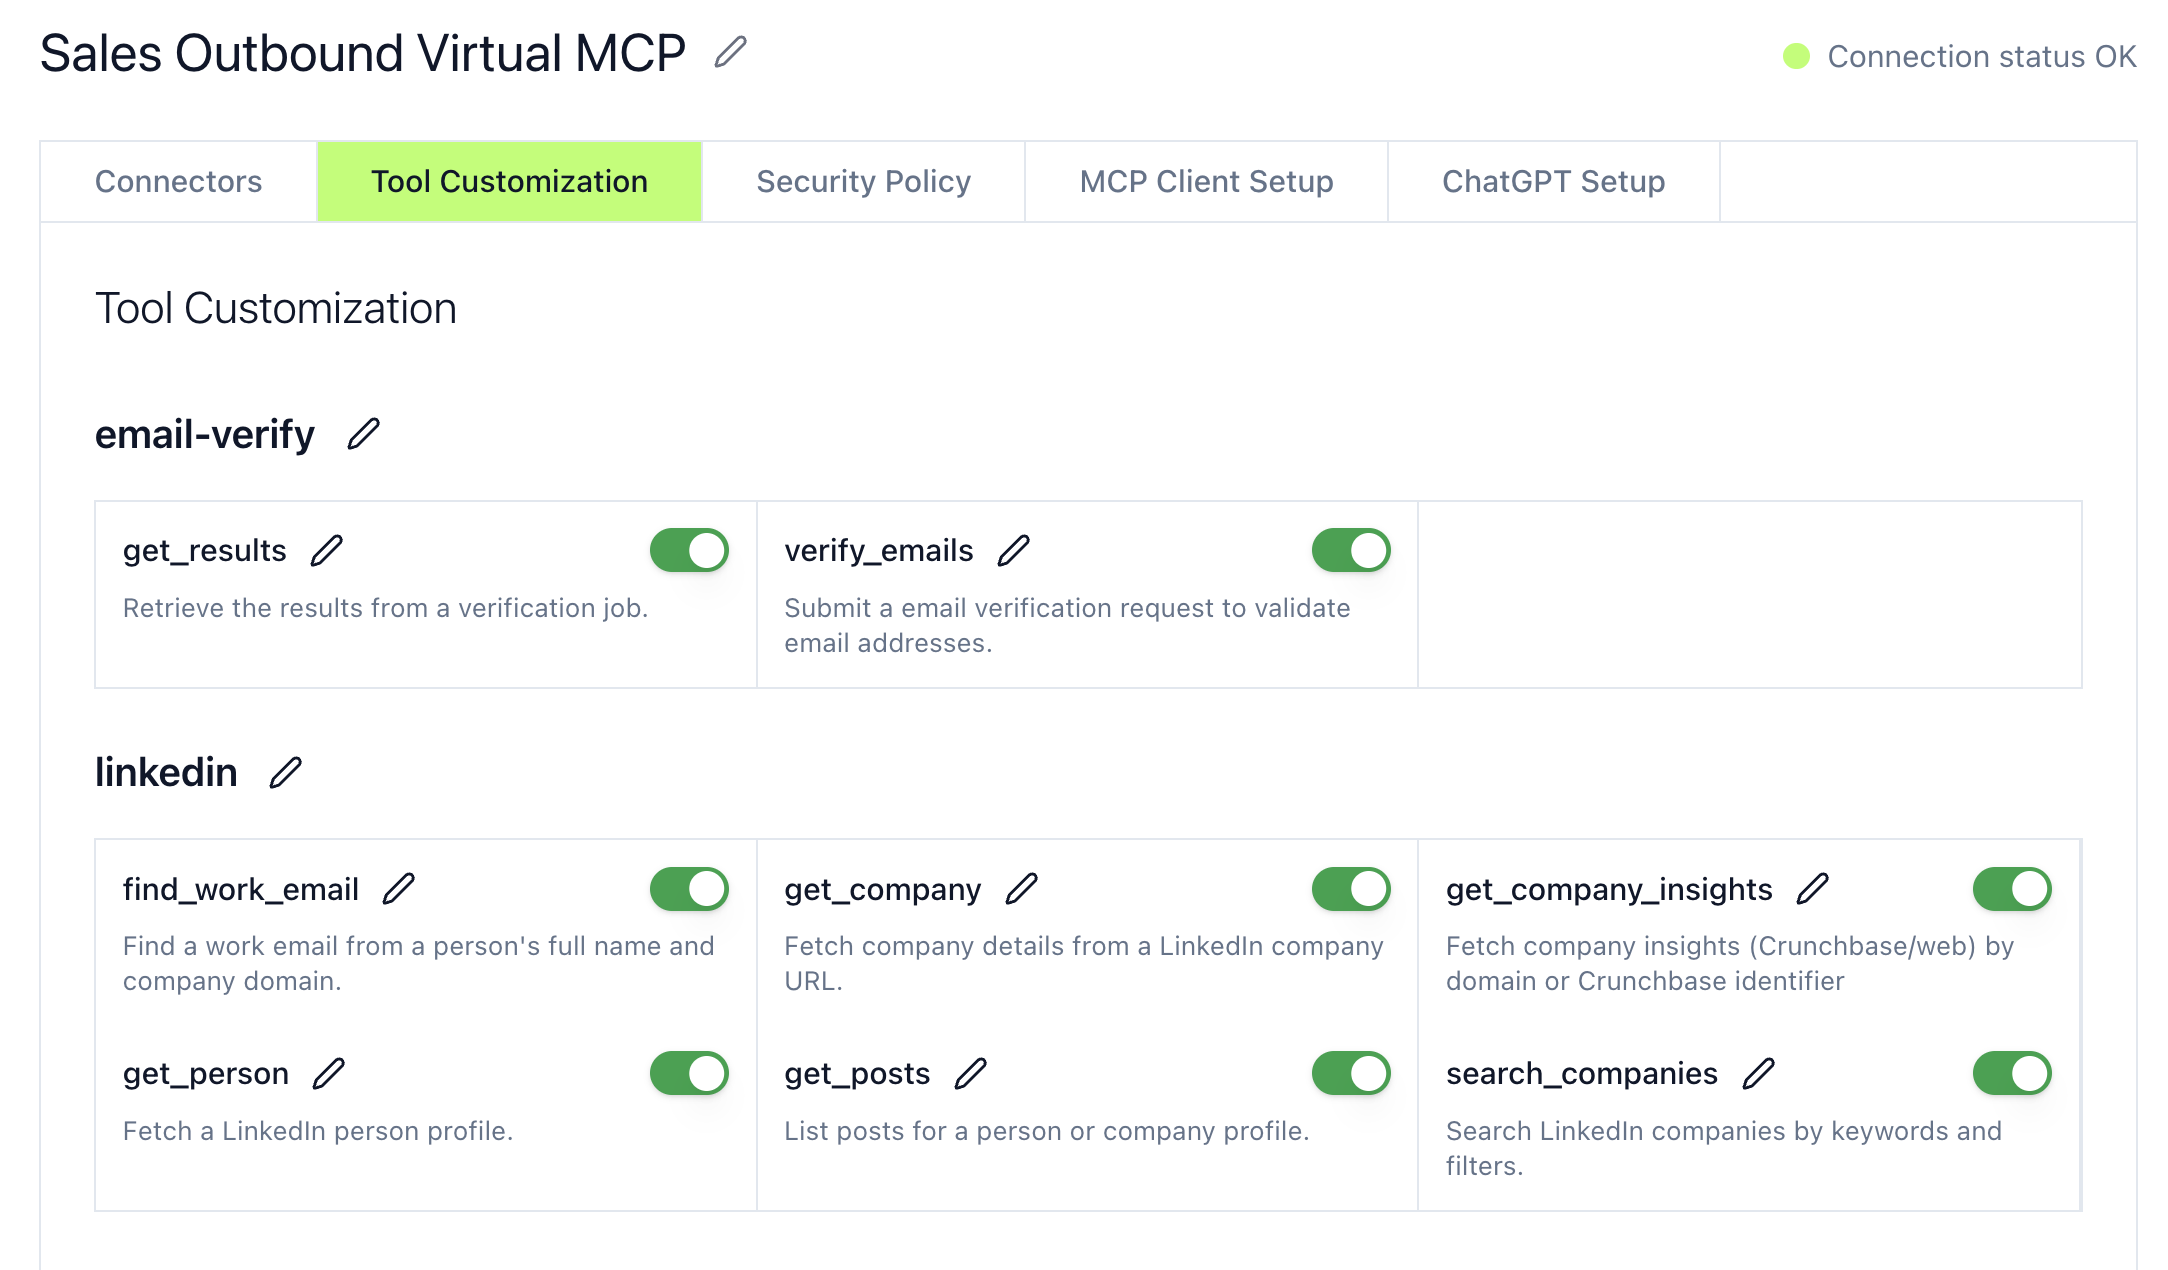This screenshot has height=1270, width=2168.
Task: Toggle the search_companies tool
Action: click(2012, 1072)
